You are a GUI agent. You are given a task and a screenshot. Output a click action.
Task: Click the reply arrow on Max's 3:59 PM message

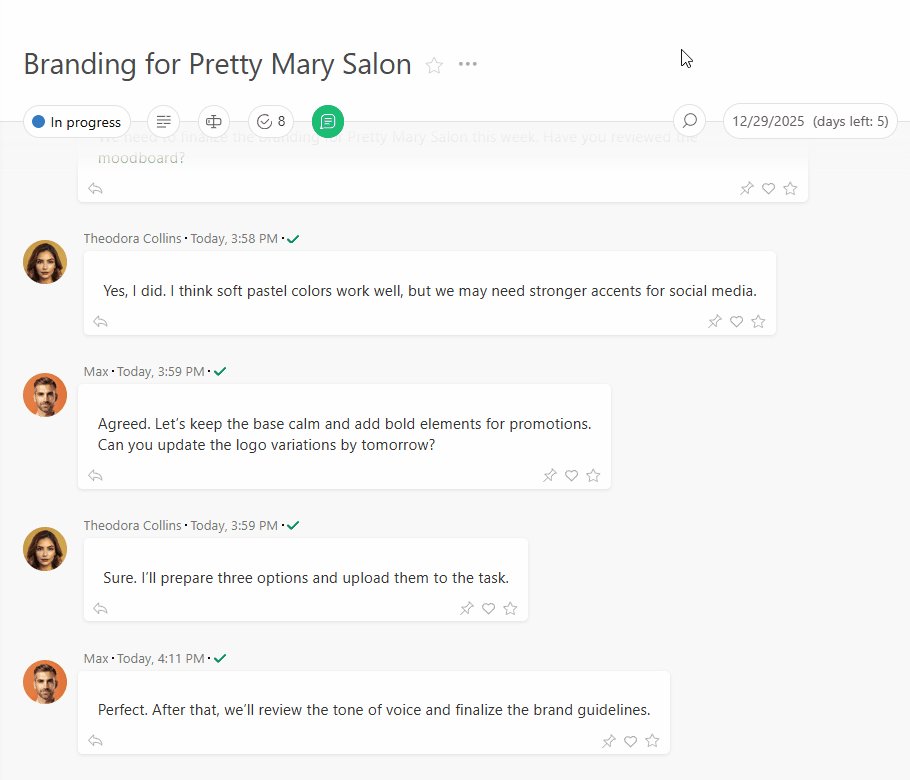pos(95,476)
